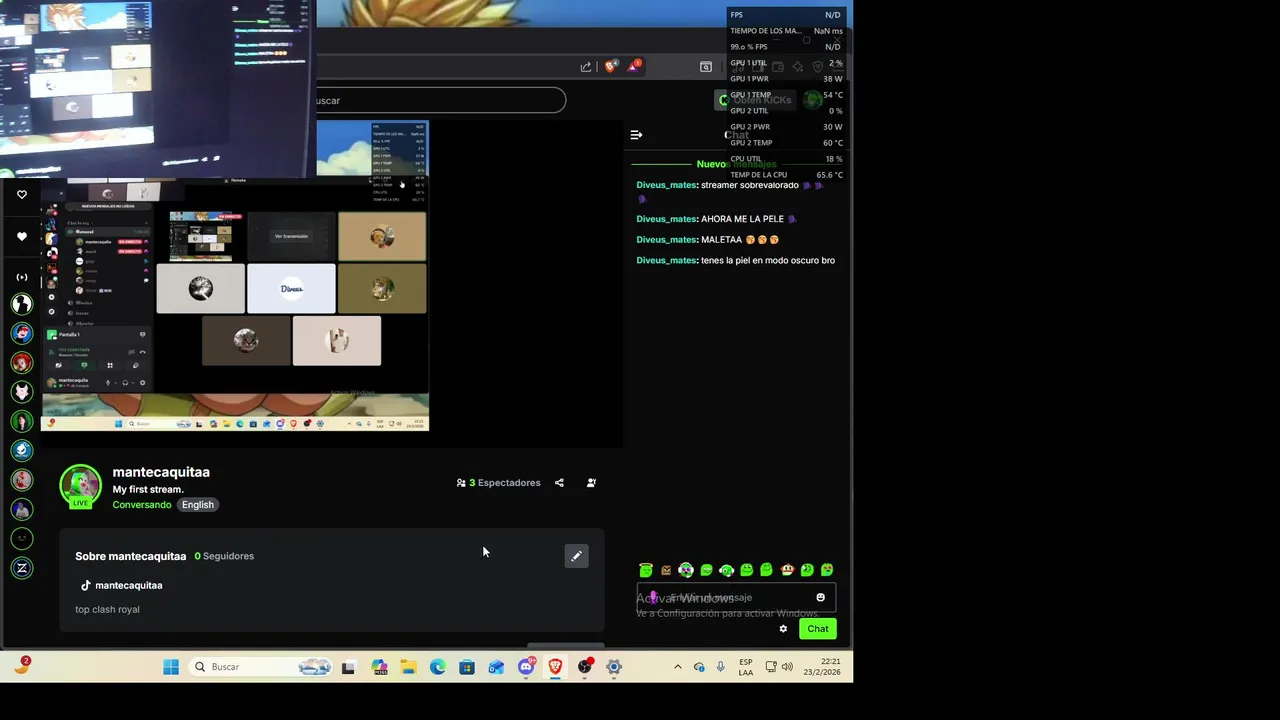
Task: Click the 'top clash royal' description text
Action: 107,610
